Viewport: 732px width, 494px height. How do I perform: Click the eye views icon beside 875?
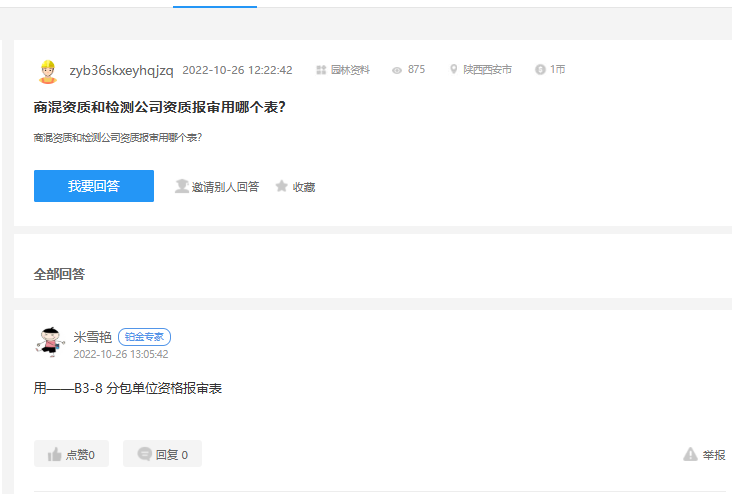(397, 71)
